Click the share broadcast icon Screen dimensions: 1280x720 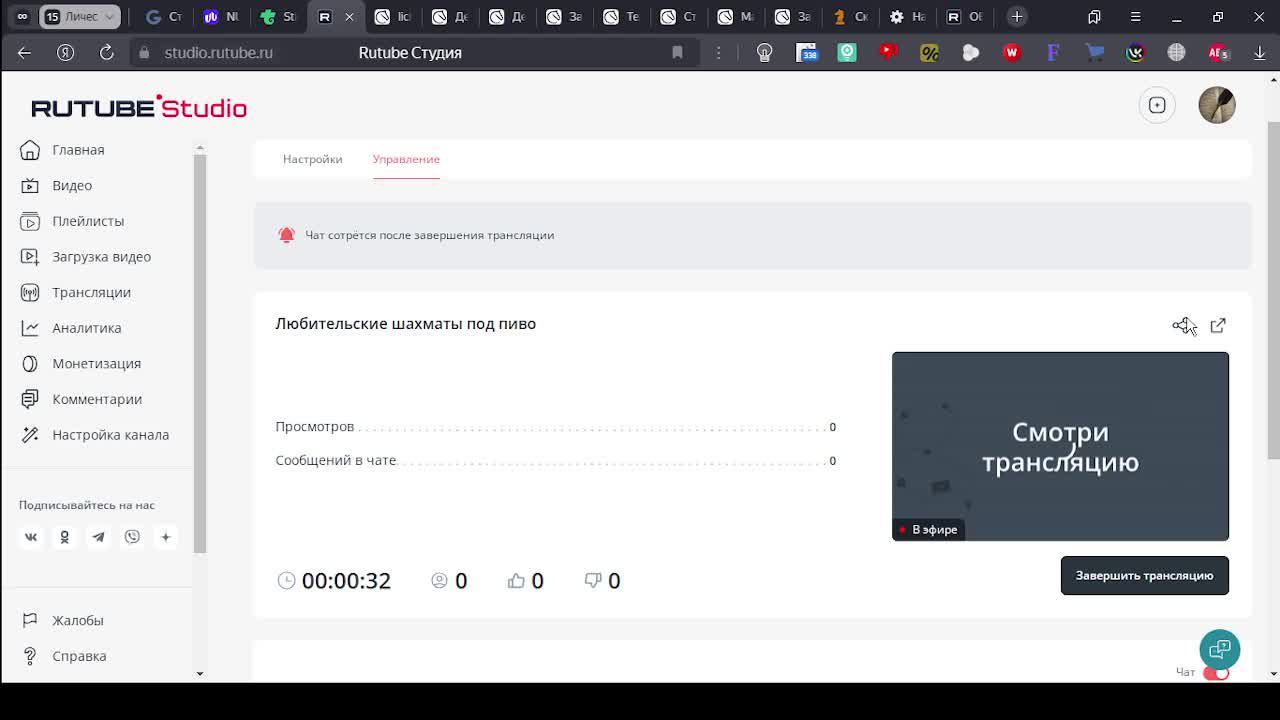click(x=1181, y=325)
